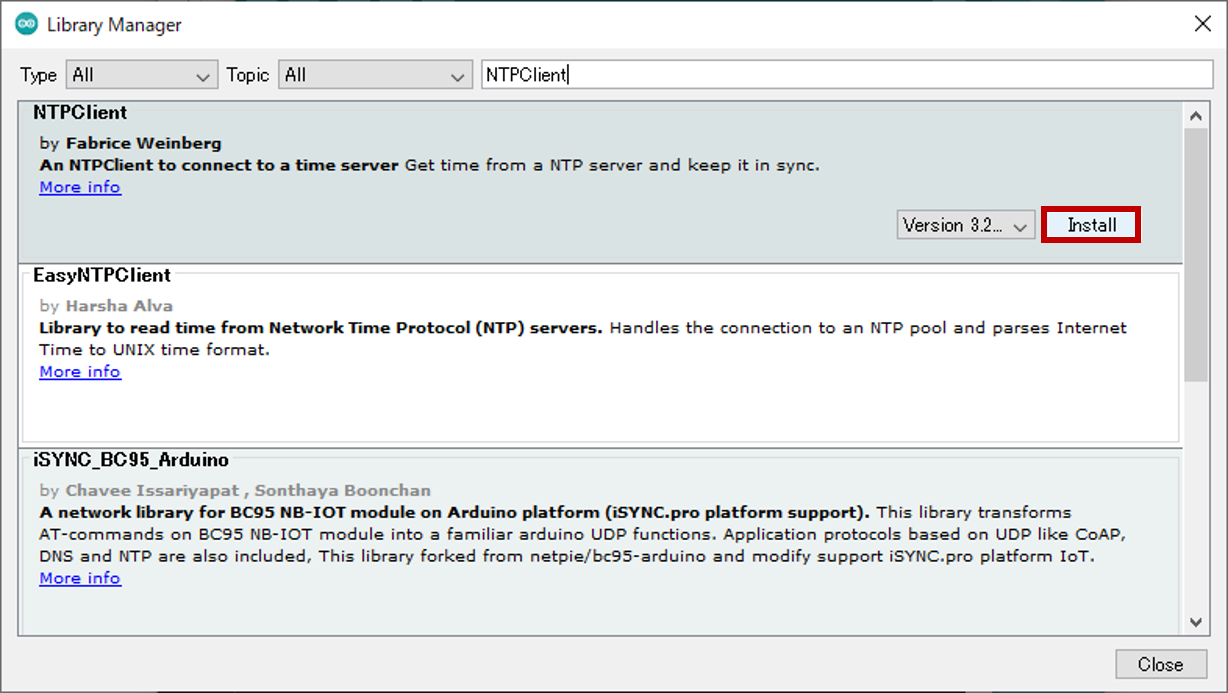1228x693 pixels.
Task: Click the NTPClient search input field
Action: 843,74
